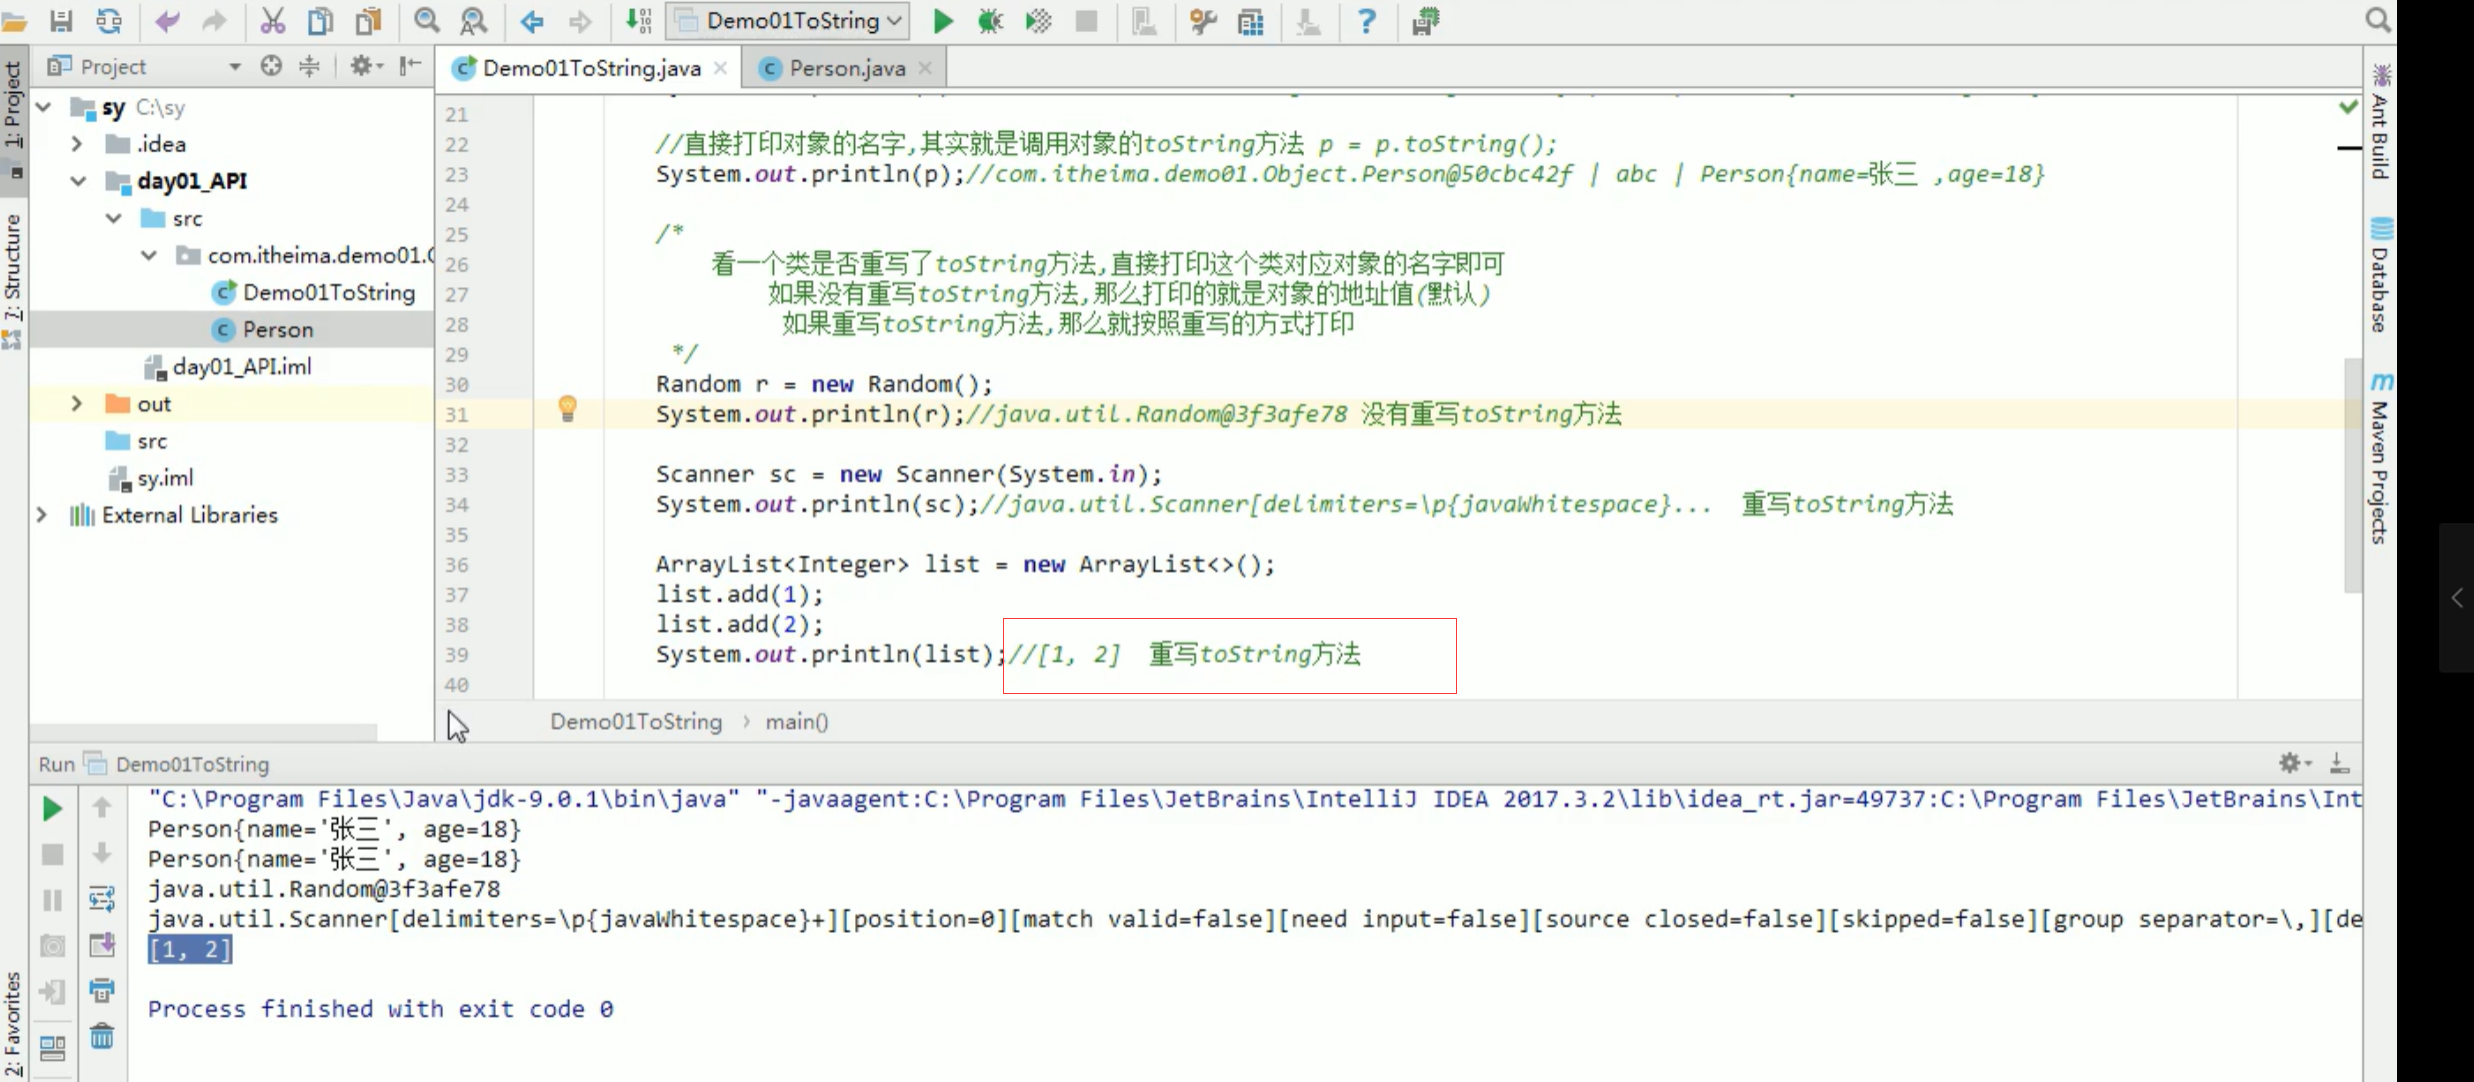Viewport: 2474px width, 1082px height.
Task: Click the editor vertical scrollbar thumb
Action: 2352,475
